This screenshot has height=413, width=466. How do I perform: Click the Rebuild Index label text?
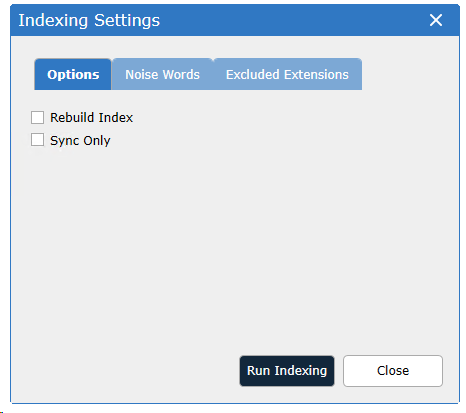(x=91, y=117)
